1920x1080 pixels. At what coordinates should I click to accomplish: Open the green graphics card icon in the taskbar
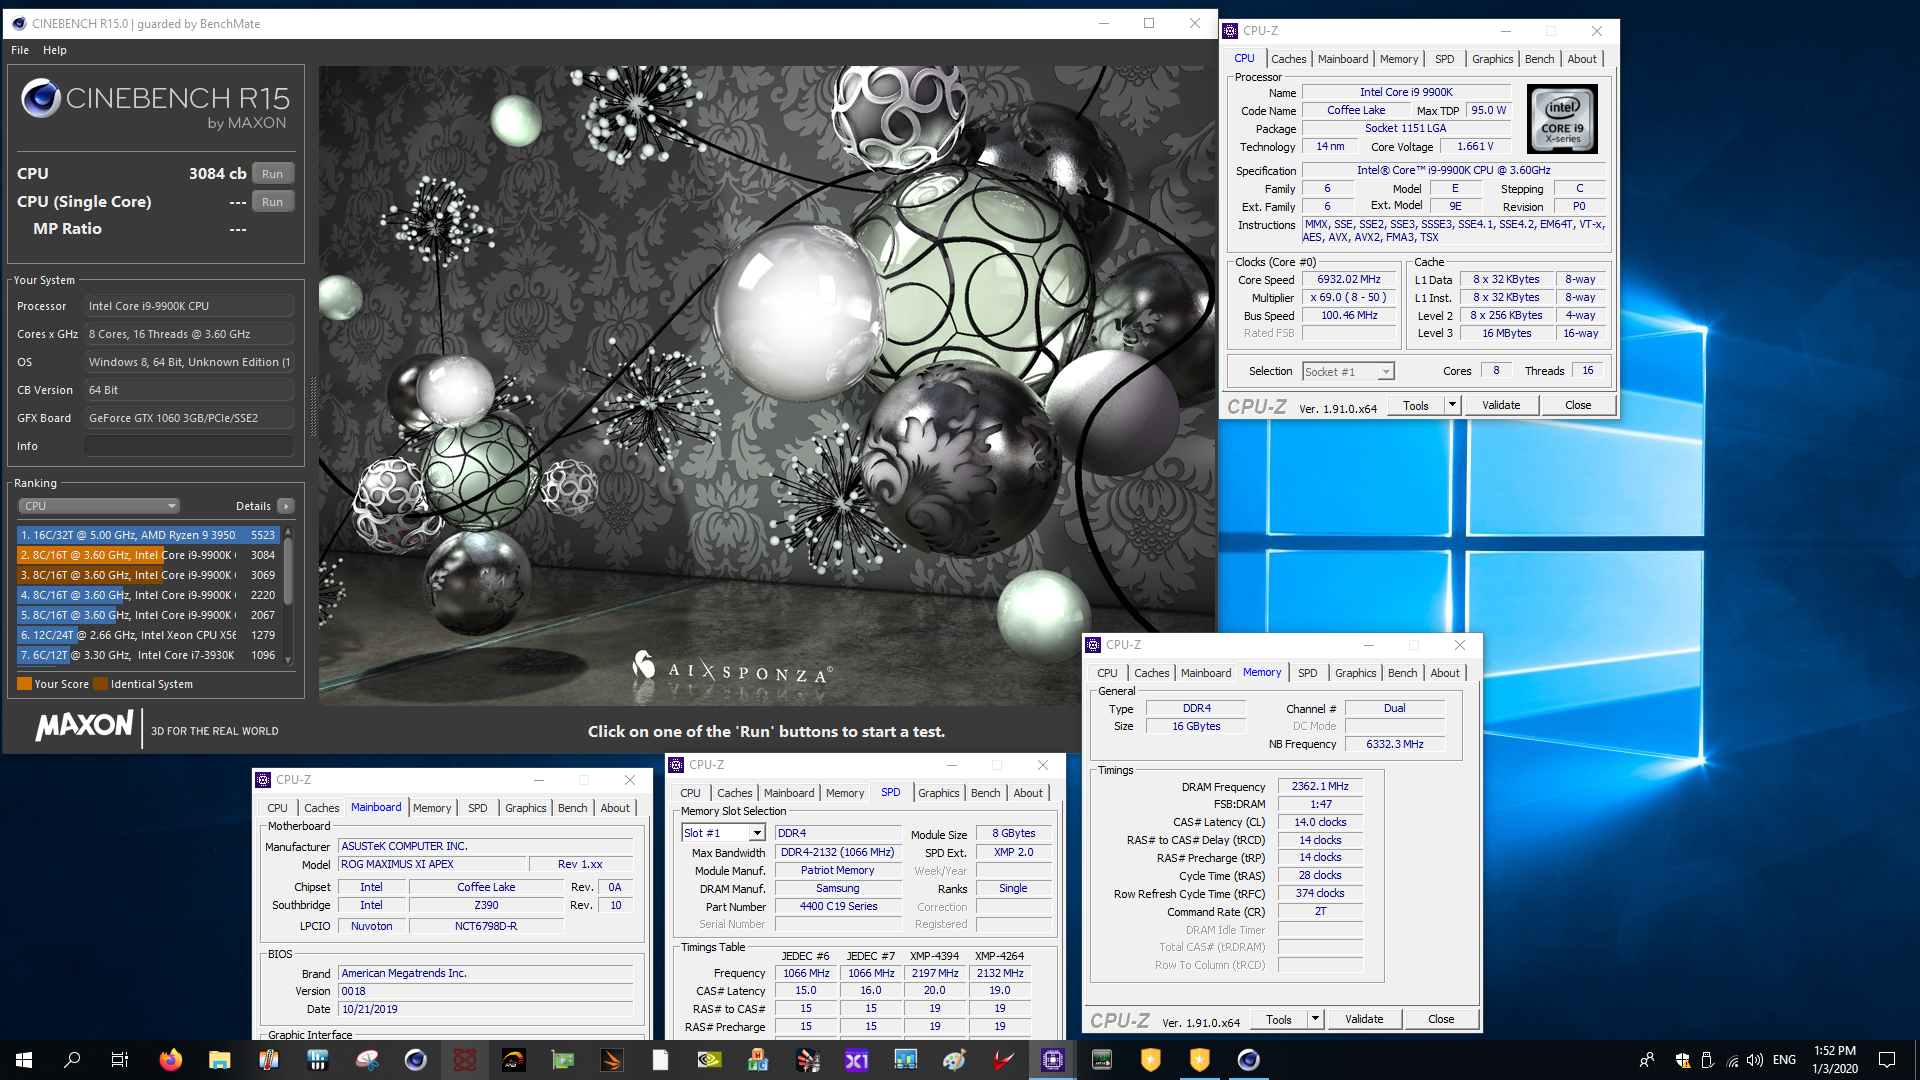563,1060
